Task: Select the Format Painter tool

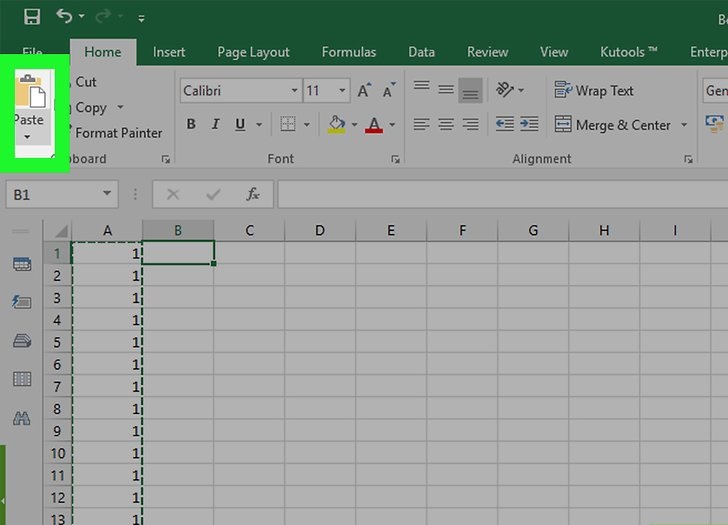Action: (118, 133)
